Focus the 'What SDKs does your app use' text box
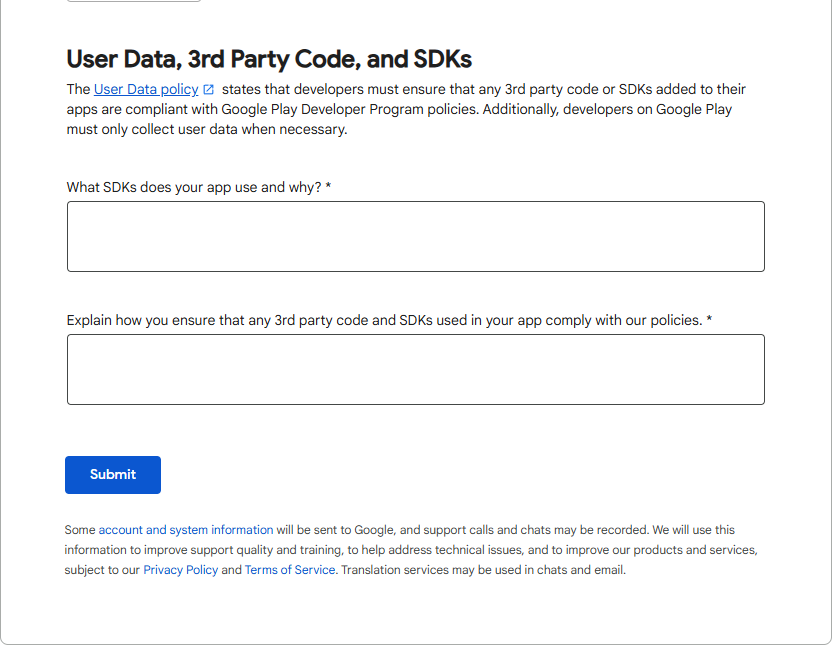The image size is (840, 656). [x=415, y=236]
